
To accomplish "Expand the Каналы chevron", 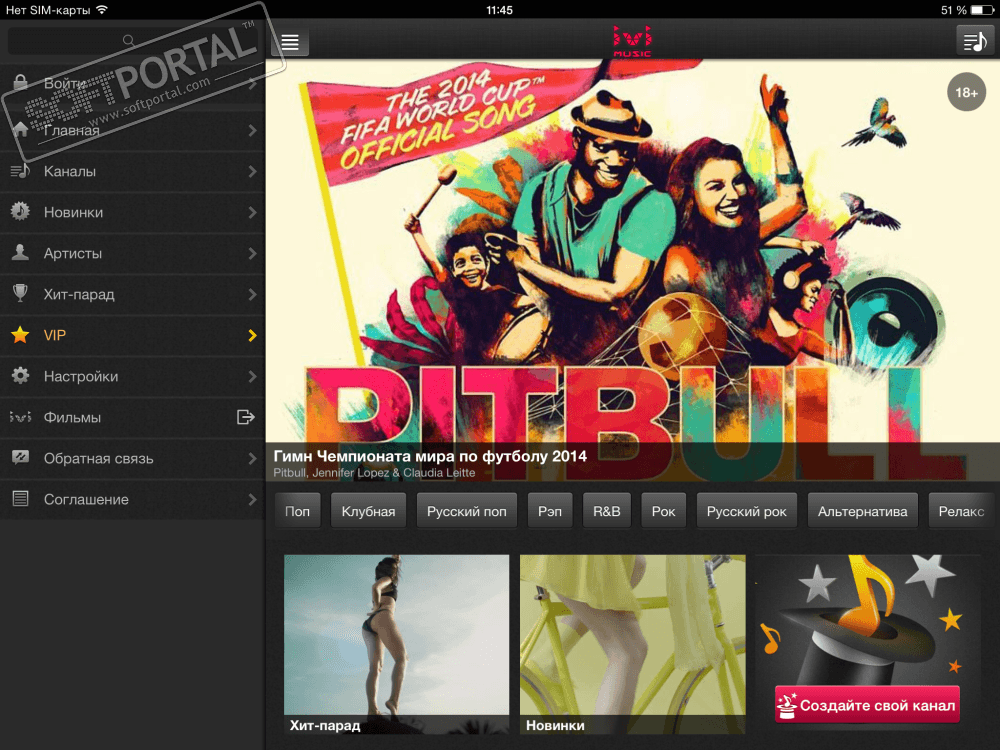I will click(x=253, y=171).
